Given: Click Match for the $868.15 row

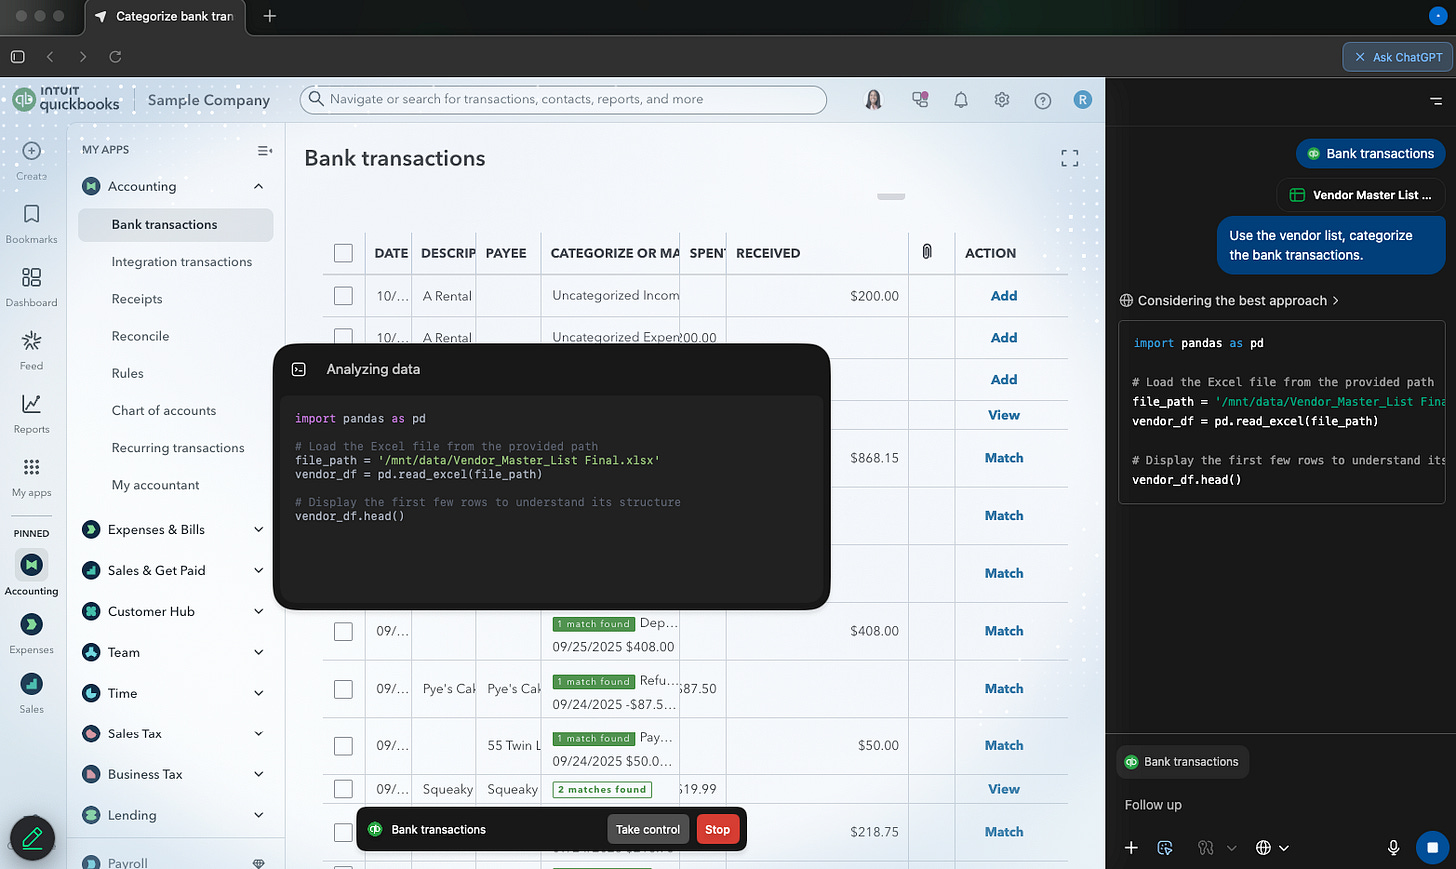Looking at the screenshot, I should (1004, 458).
